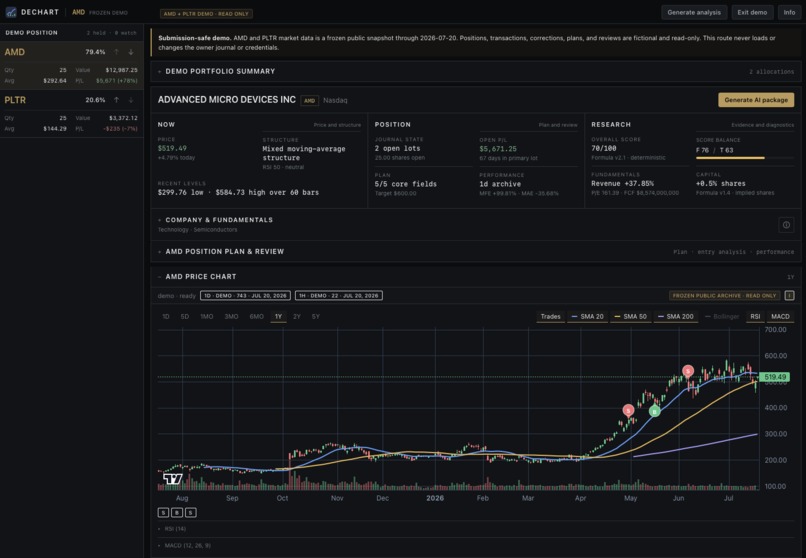The image size is (806, 558).
Task: Click '2 open lots' journal state
Action: [x=397, y=148]
